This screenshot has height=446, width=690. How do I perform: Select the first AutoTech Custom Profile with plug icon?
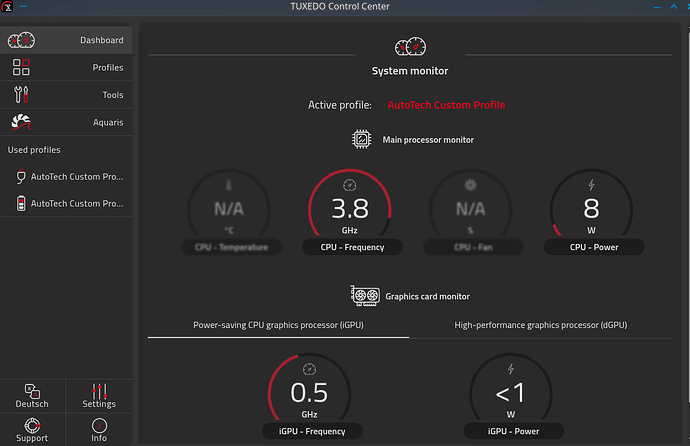coord(66,177)
